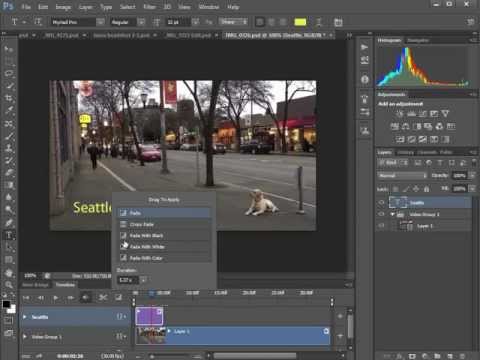Expand the Seattle track in timeline
The width and height of the screenshot is (480, 360).
[25, 317]
